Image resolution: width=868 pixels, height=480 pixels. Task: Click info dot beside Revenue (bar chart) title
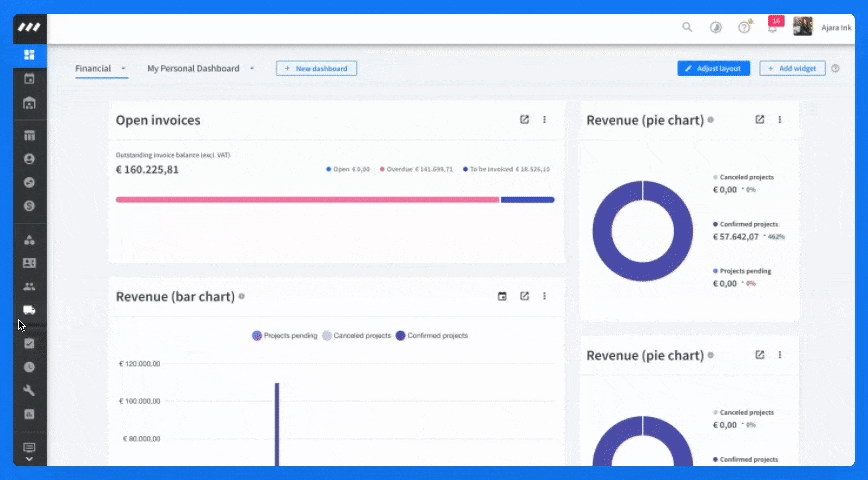pyautogui.click(x=241, y=296)
